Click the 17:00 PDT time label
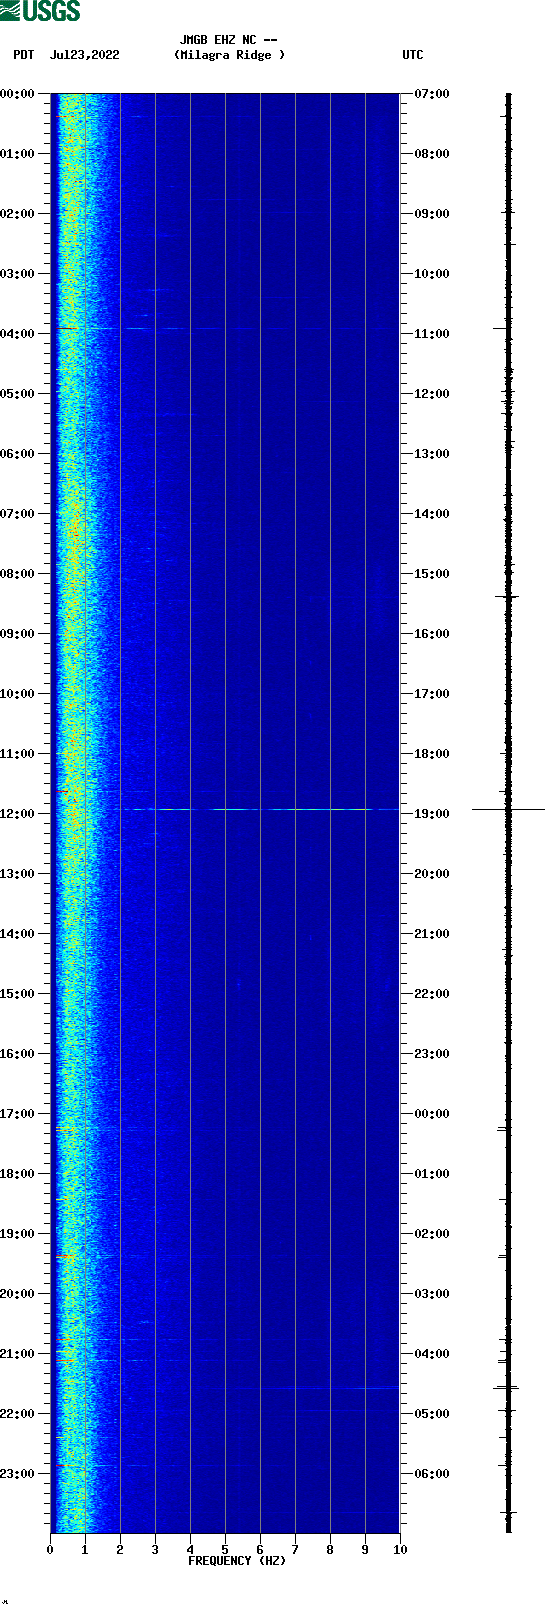Viewport: 552px width, 1613px height. (18, 1114)
